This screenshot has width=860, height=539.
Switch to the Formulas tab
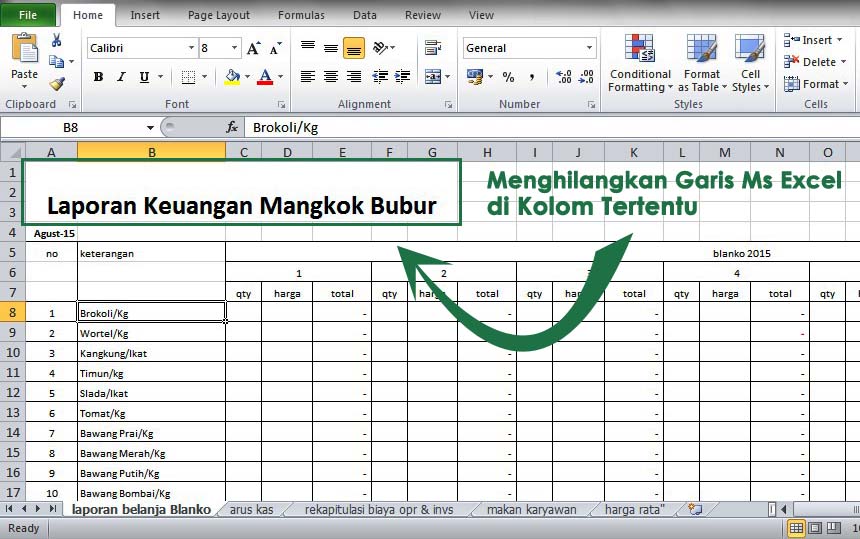point(301,15)
